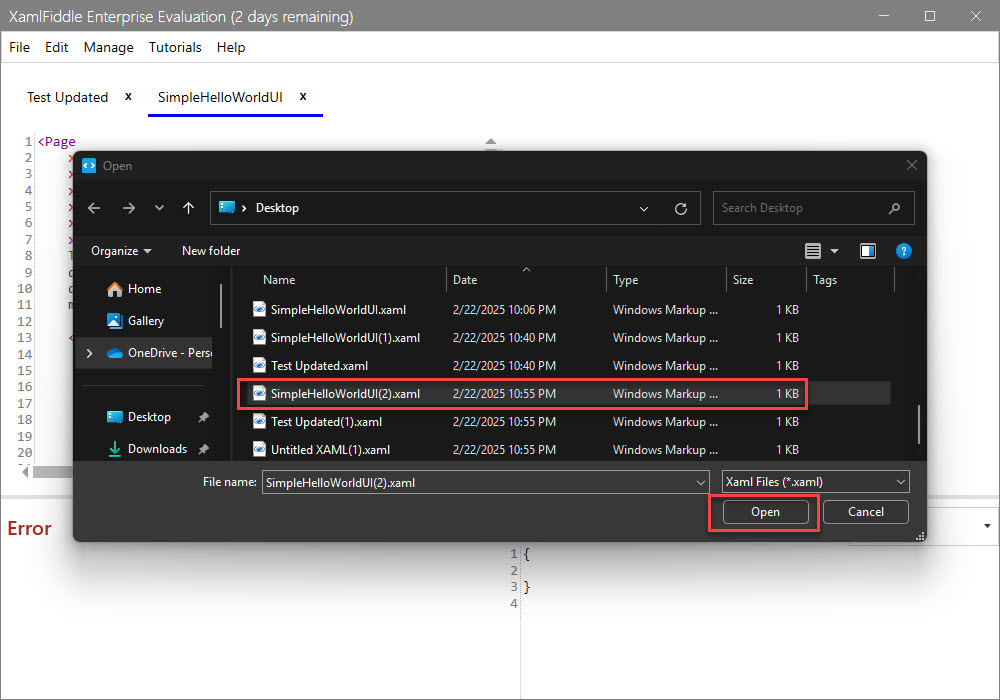Open the Tutorials menu in XamlFiddle
This screenshot has height=700, width=1000.
175,47
